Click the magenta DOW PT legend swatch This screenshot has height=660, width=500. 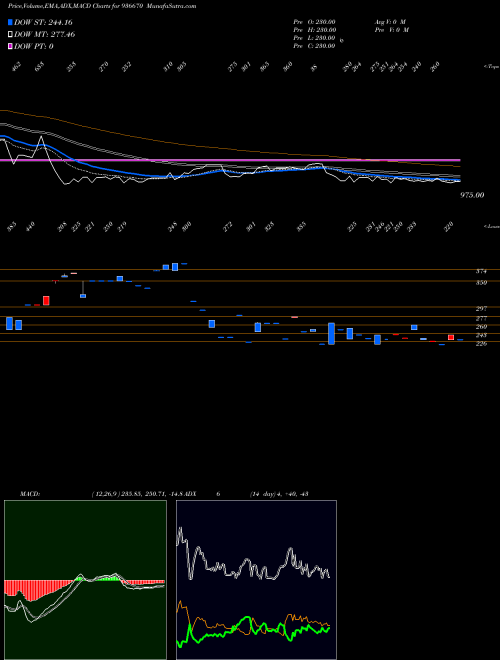10,46
